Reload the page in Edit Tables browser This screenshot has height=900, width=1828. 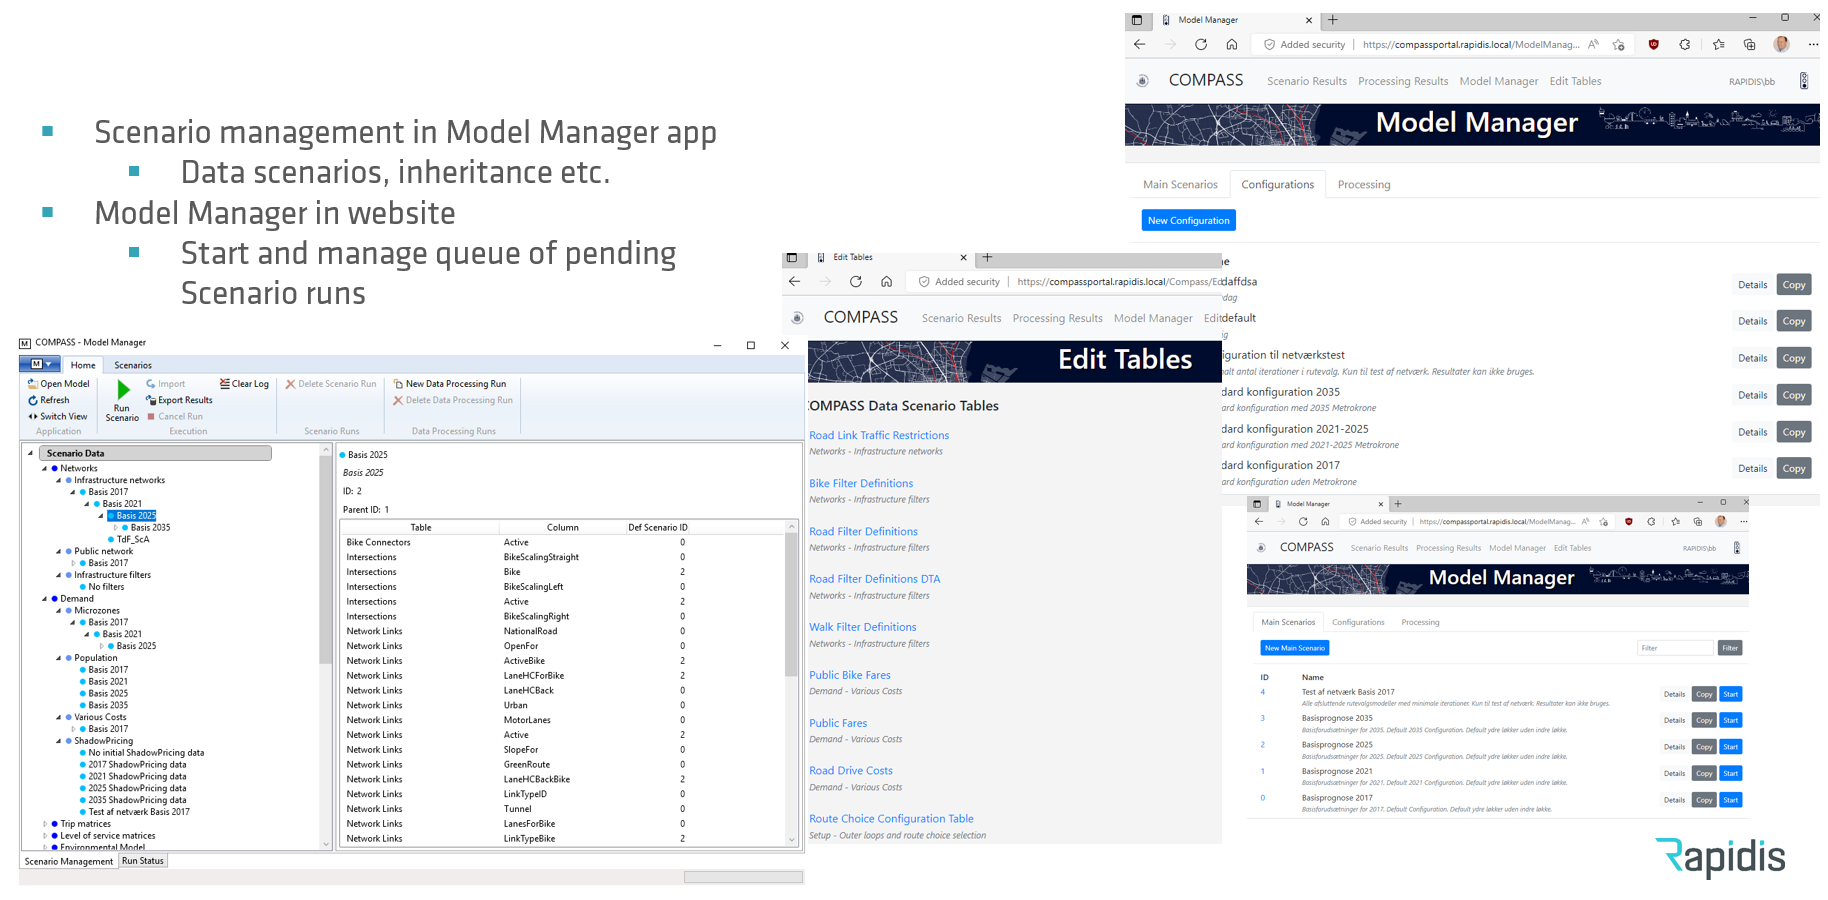click(x=856, y=282)
